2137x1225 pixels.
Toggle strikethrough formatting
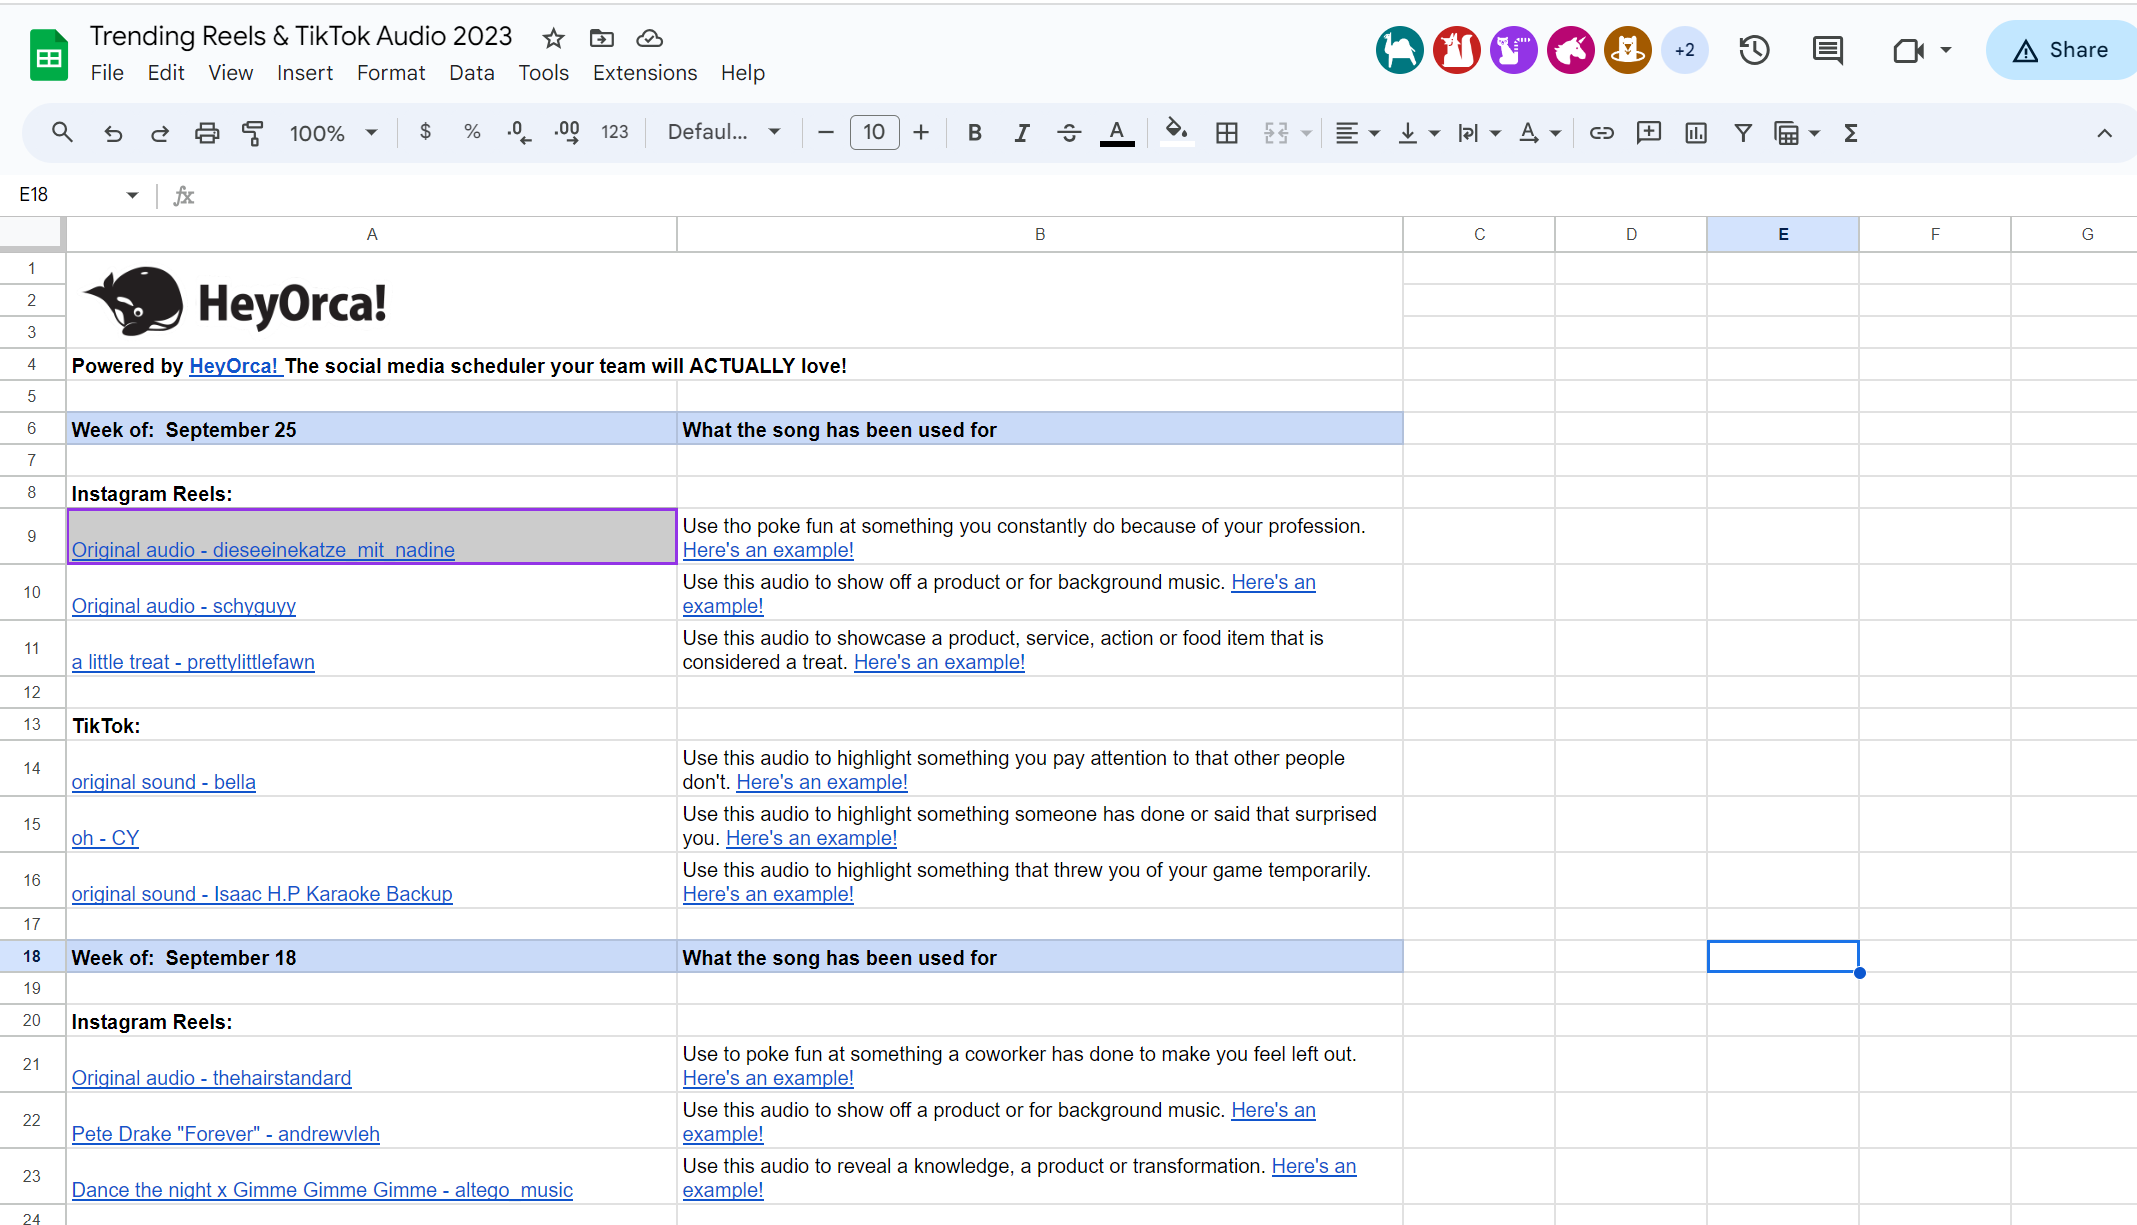pos(1068,133)
